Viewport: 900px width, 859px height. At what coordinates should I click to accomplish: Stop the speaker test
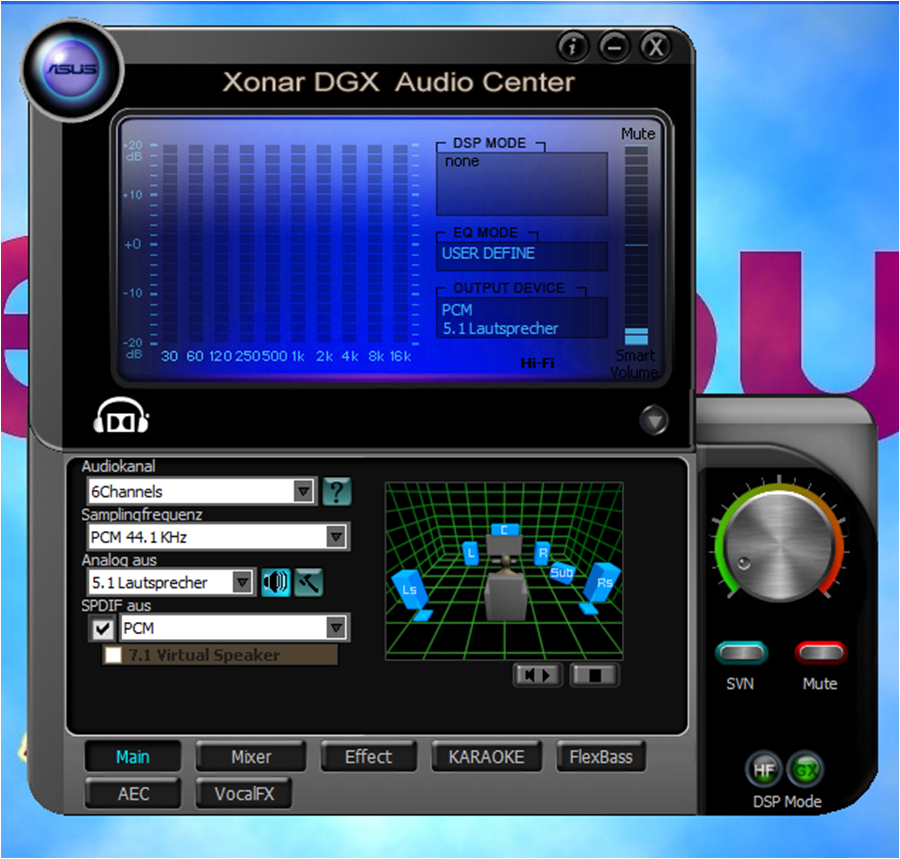coord(595,675)
